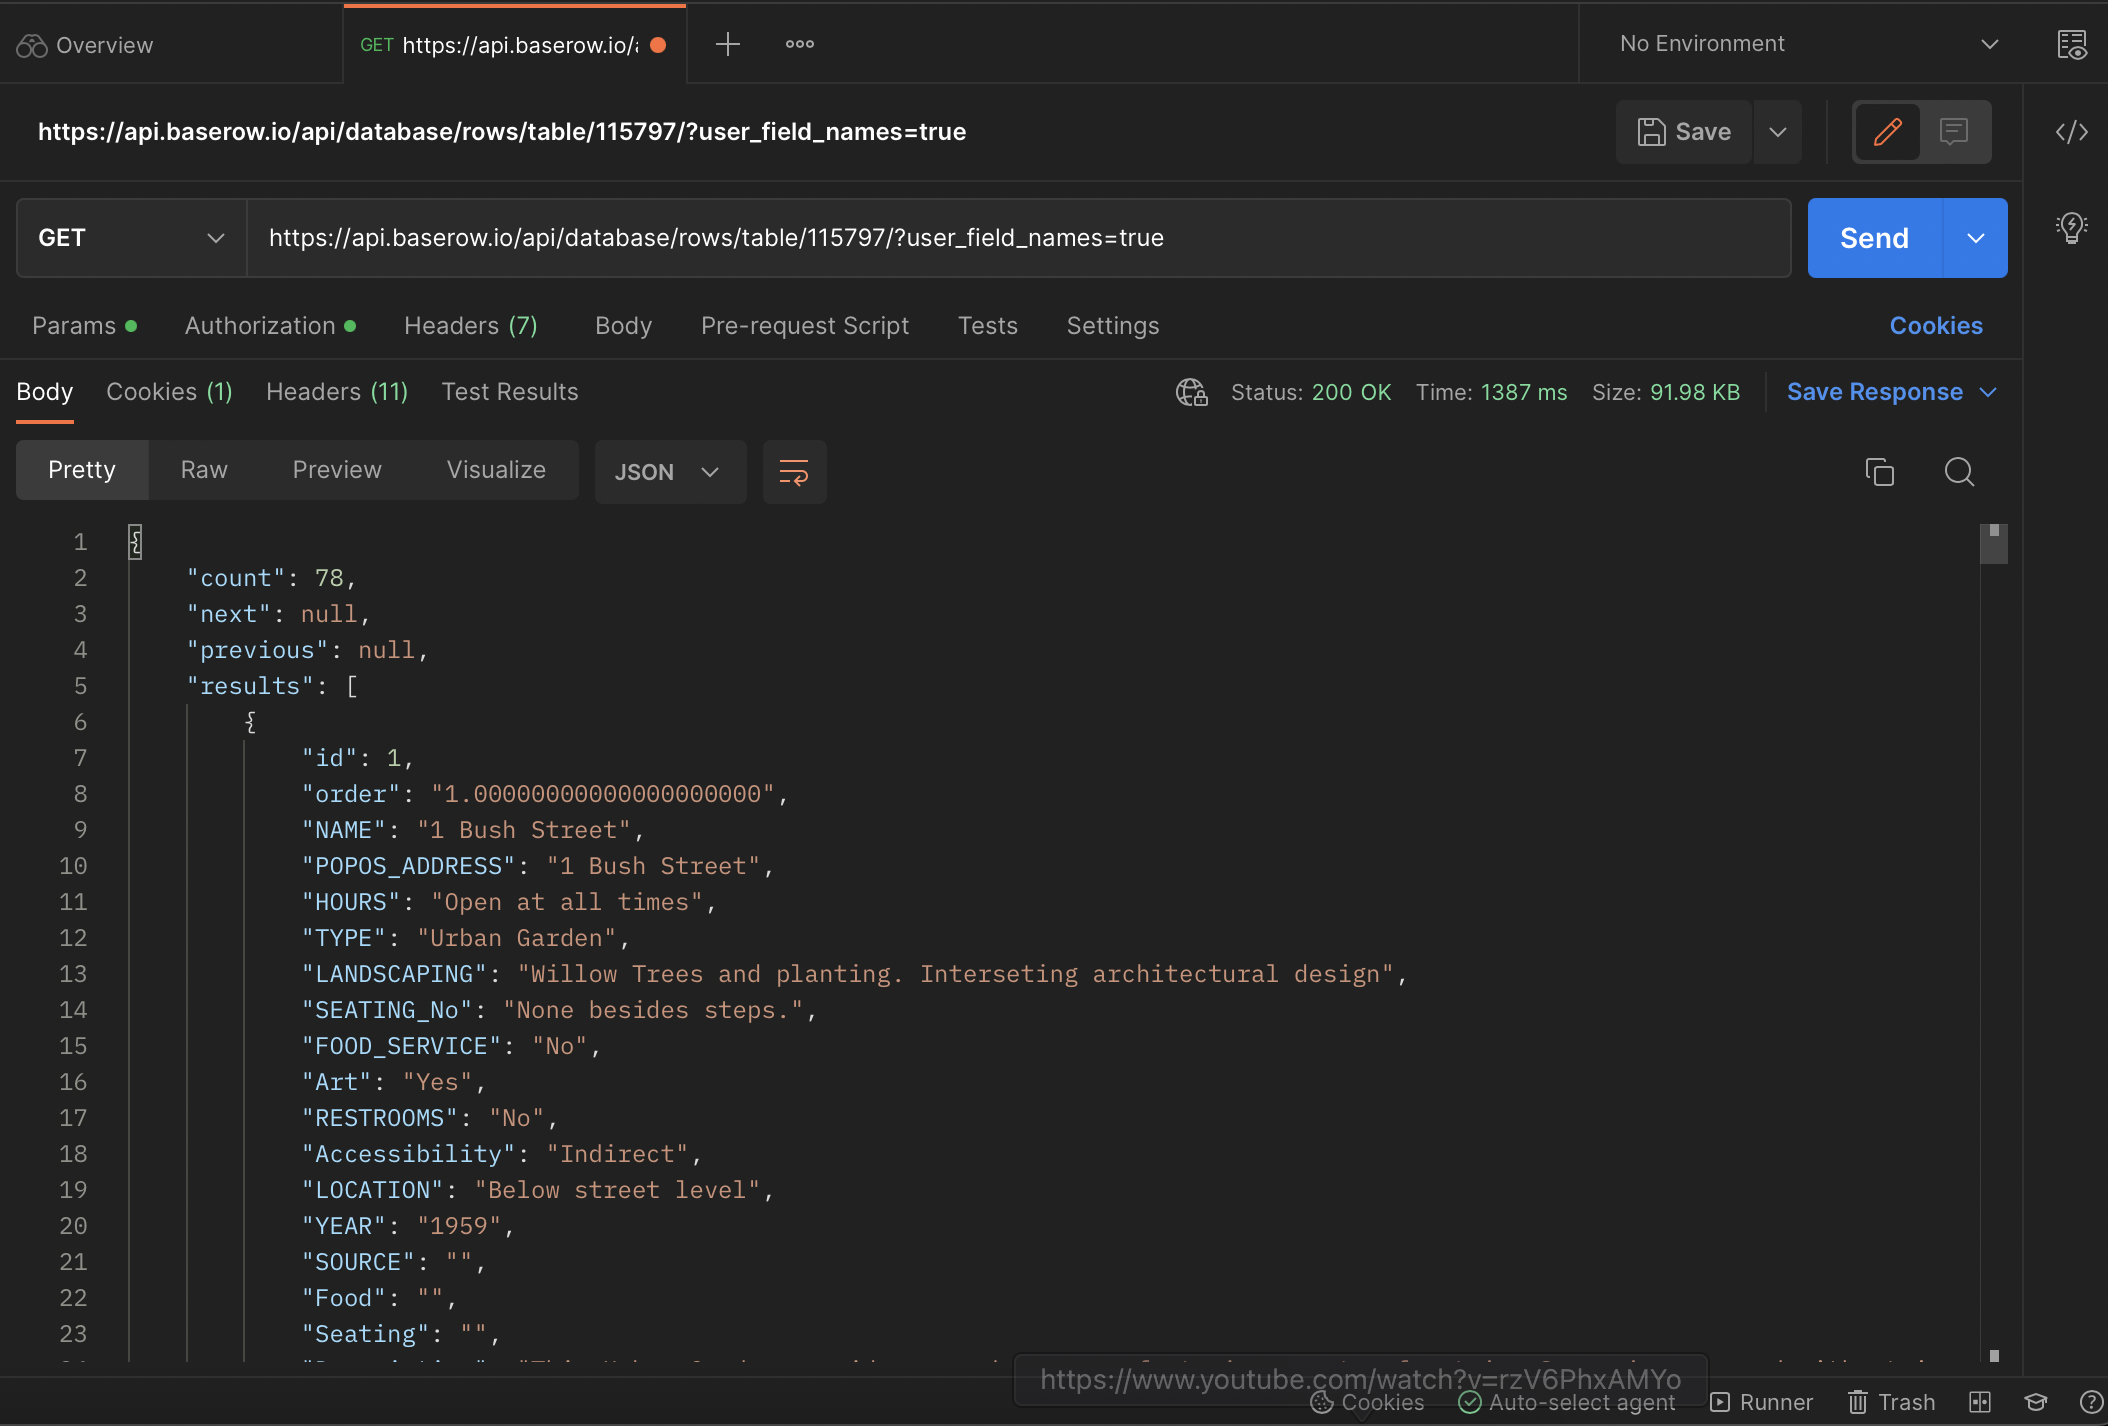This screenshot has width=2108, height=1426.
Task: Open the GET method dropdown
Action: pos(131,238)
